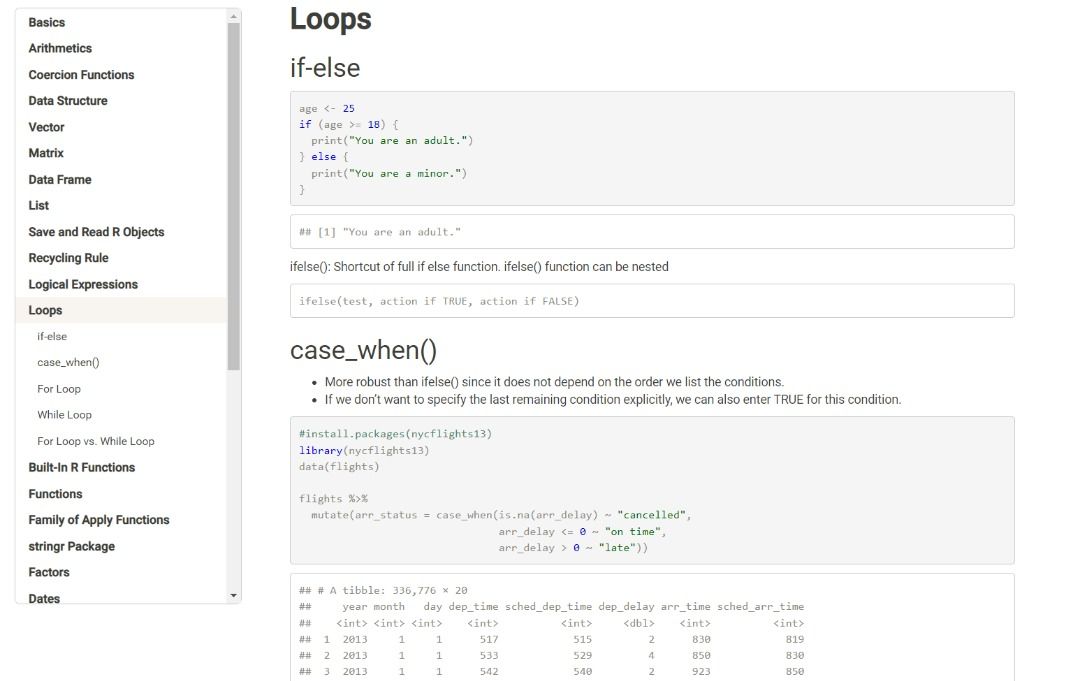Click the List sidebar entry
The height and width of the screenshot is (681, 1080).
pos(39,205)
